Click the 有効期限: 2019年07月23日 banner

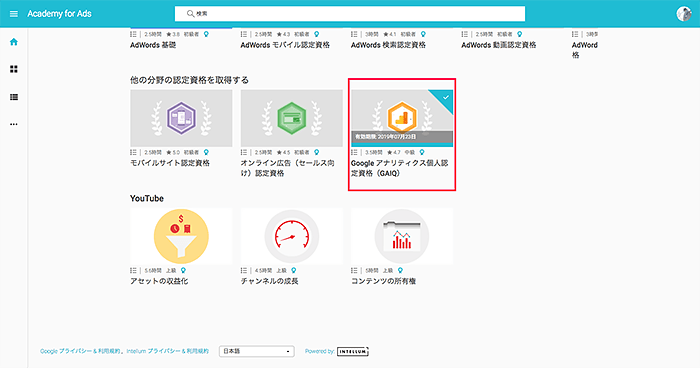point(402,137)
